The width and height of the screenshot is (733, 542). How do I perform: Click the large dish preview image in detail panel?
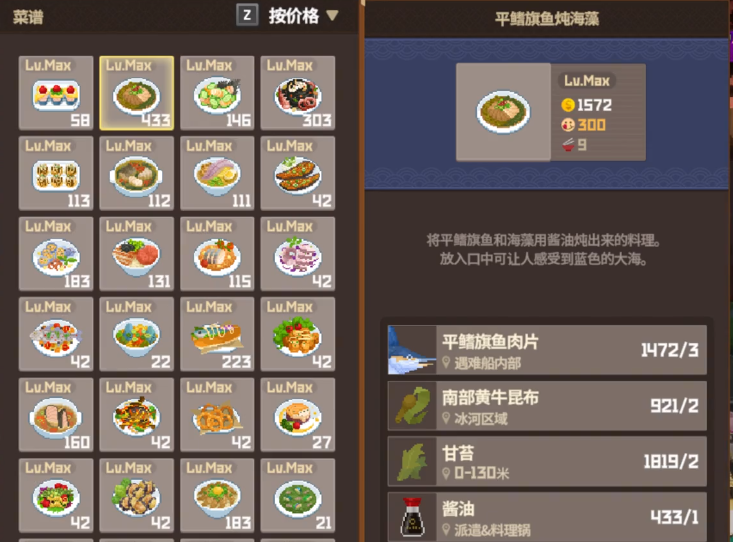pyautogui.click(x=503, y=112)
